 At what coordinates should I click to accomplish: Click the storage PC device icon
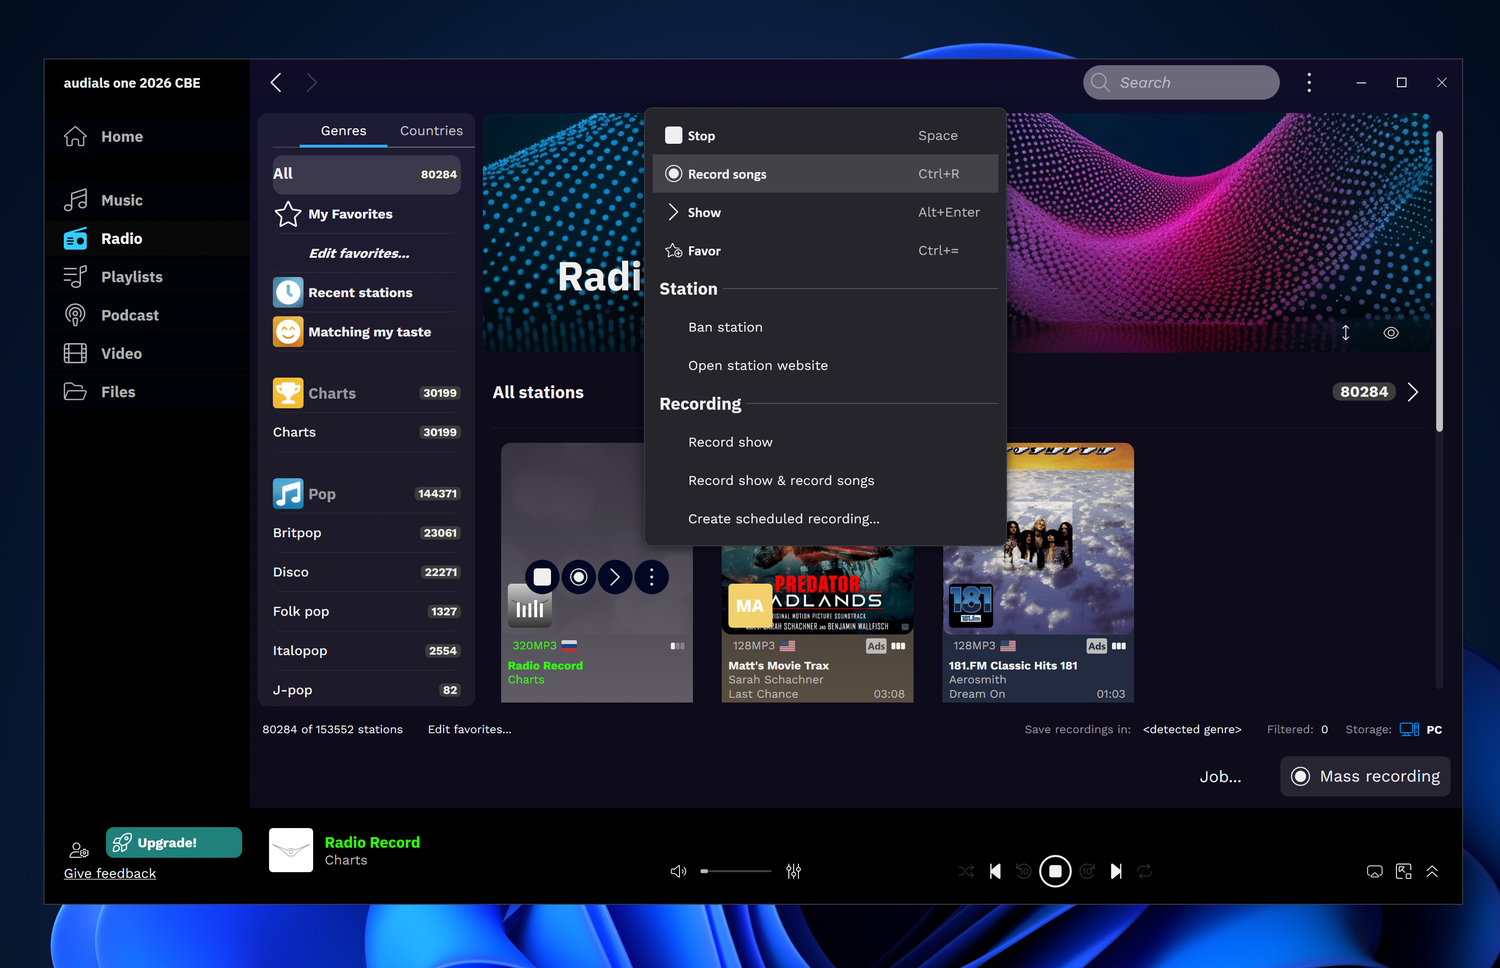coord(1409,729)
